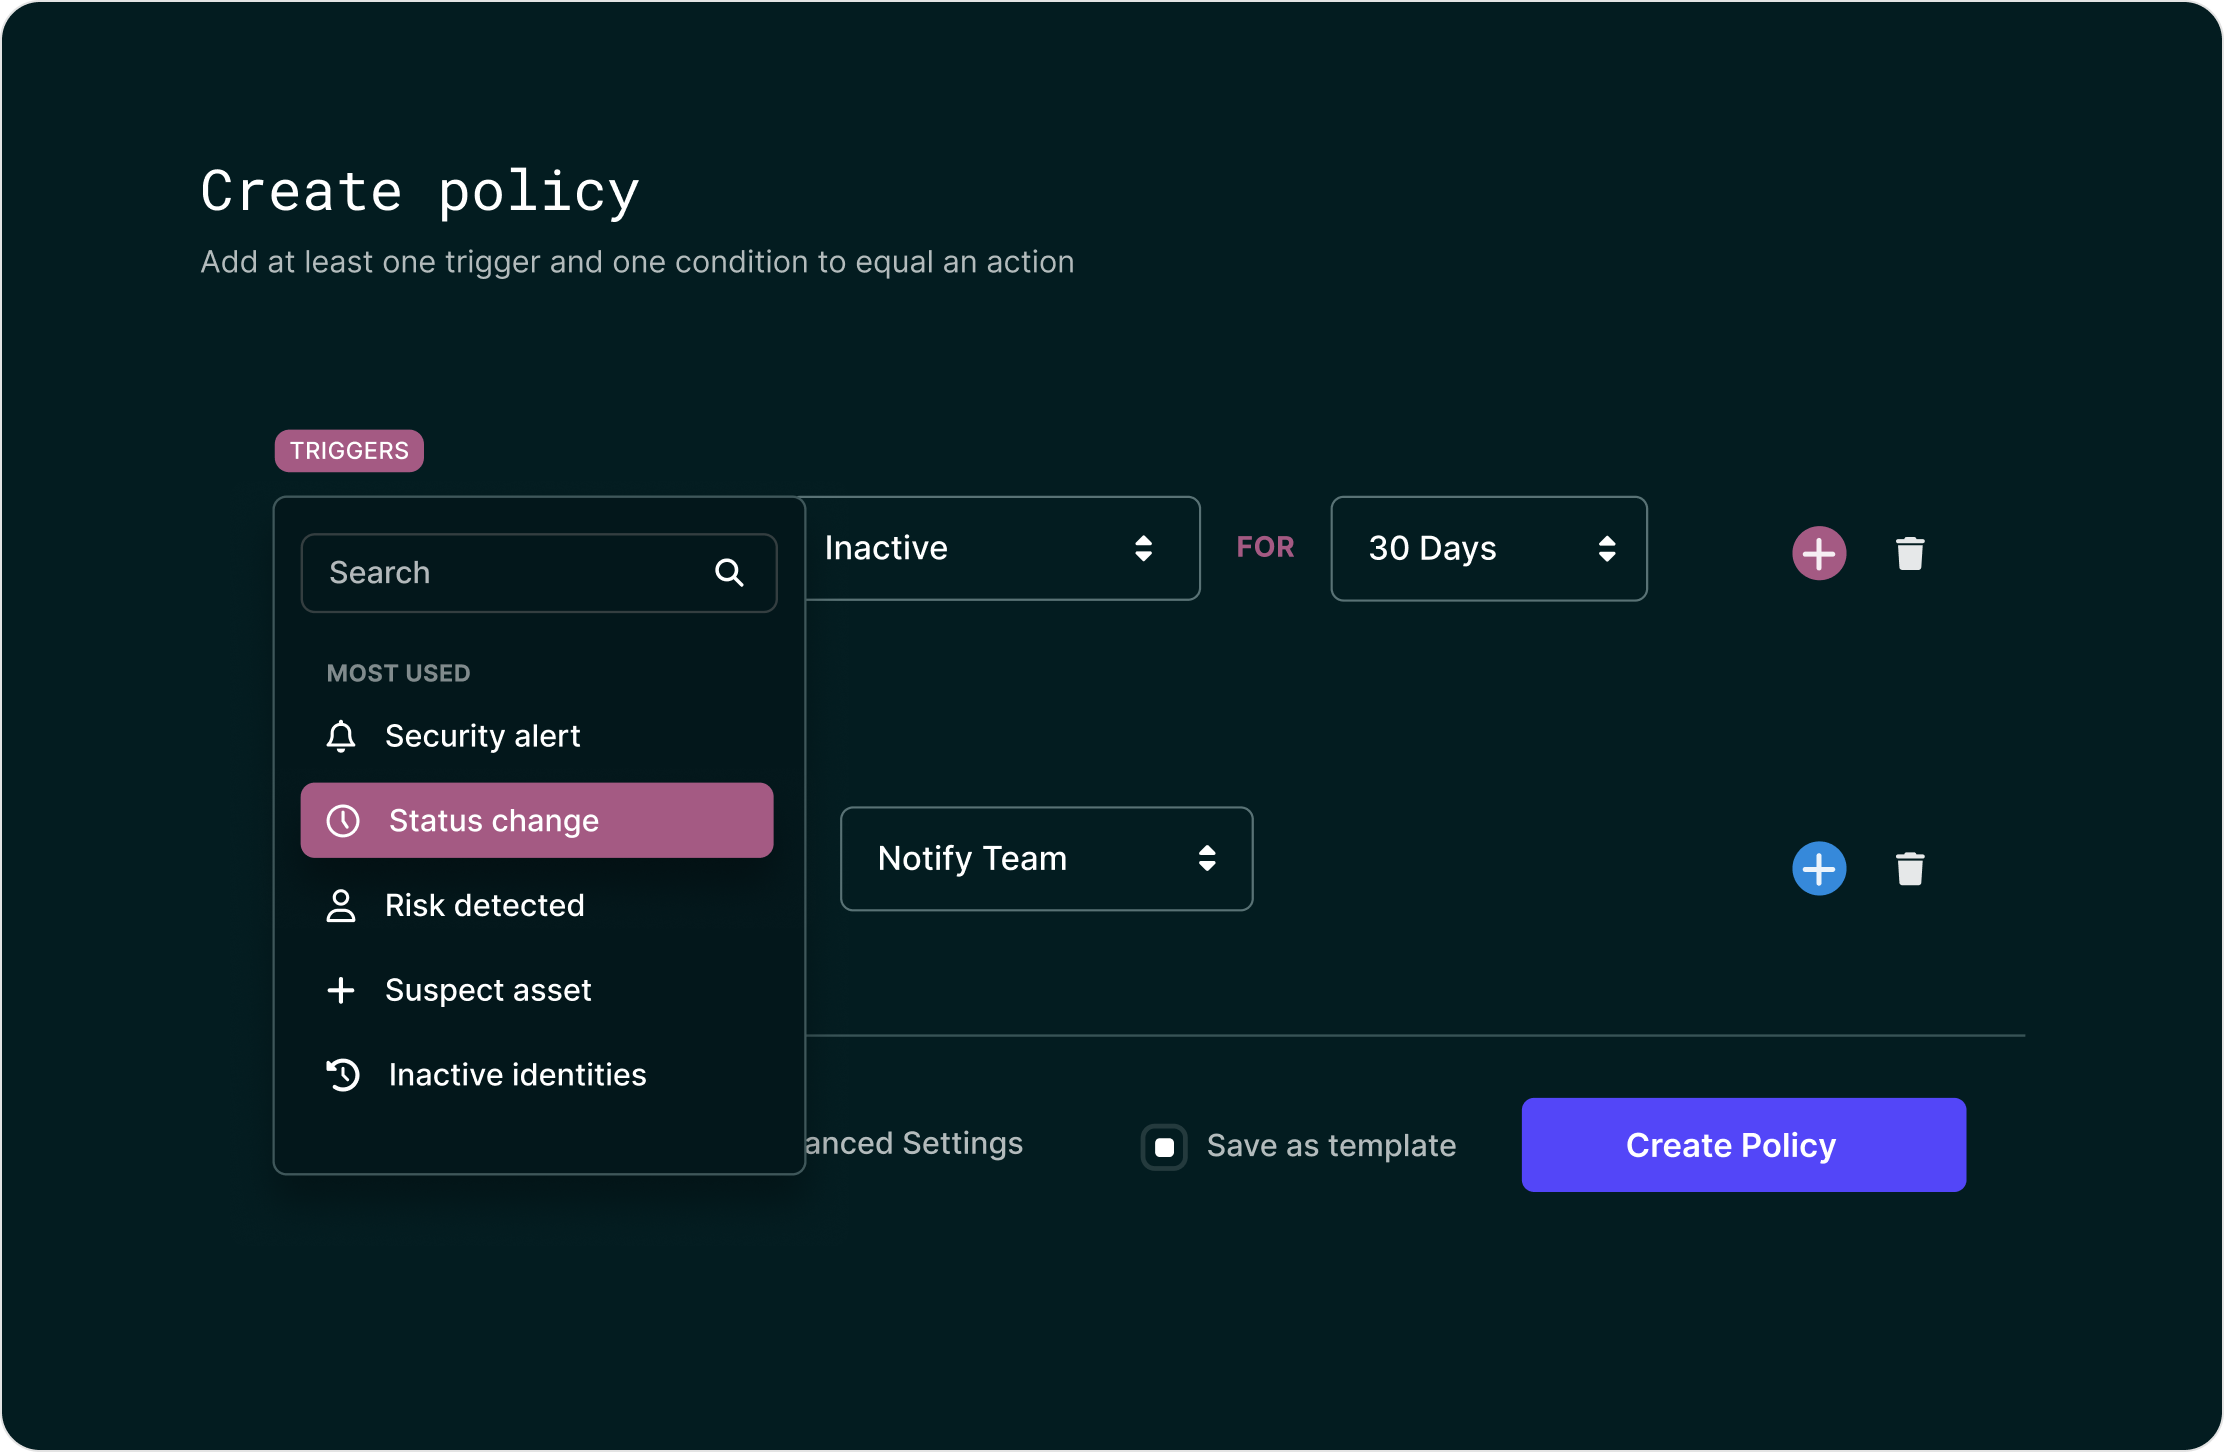The height and width of the screenshot is (1452, 2224).
Task: Click the magnifier icon in Search field
Action: (x=729, y=573)
